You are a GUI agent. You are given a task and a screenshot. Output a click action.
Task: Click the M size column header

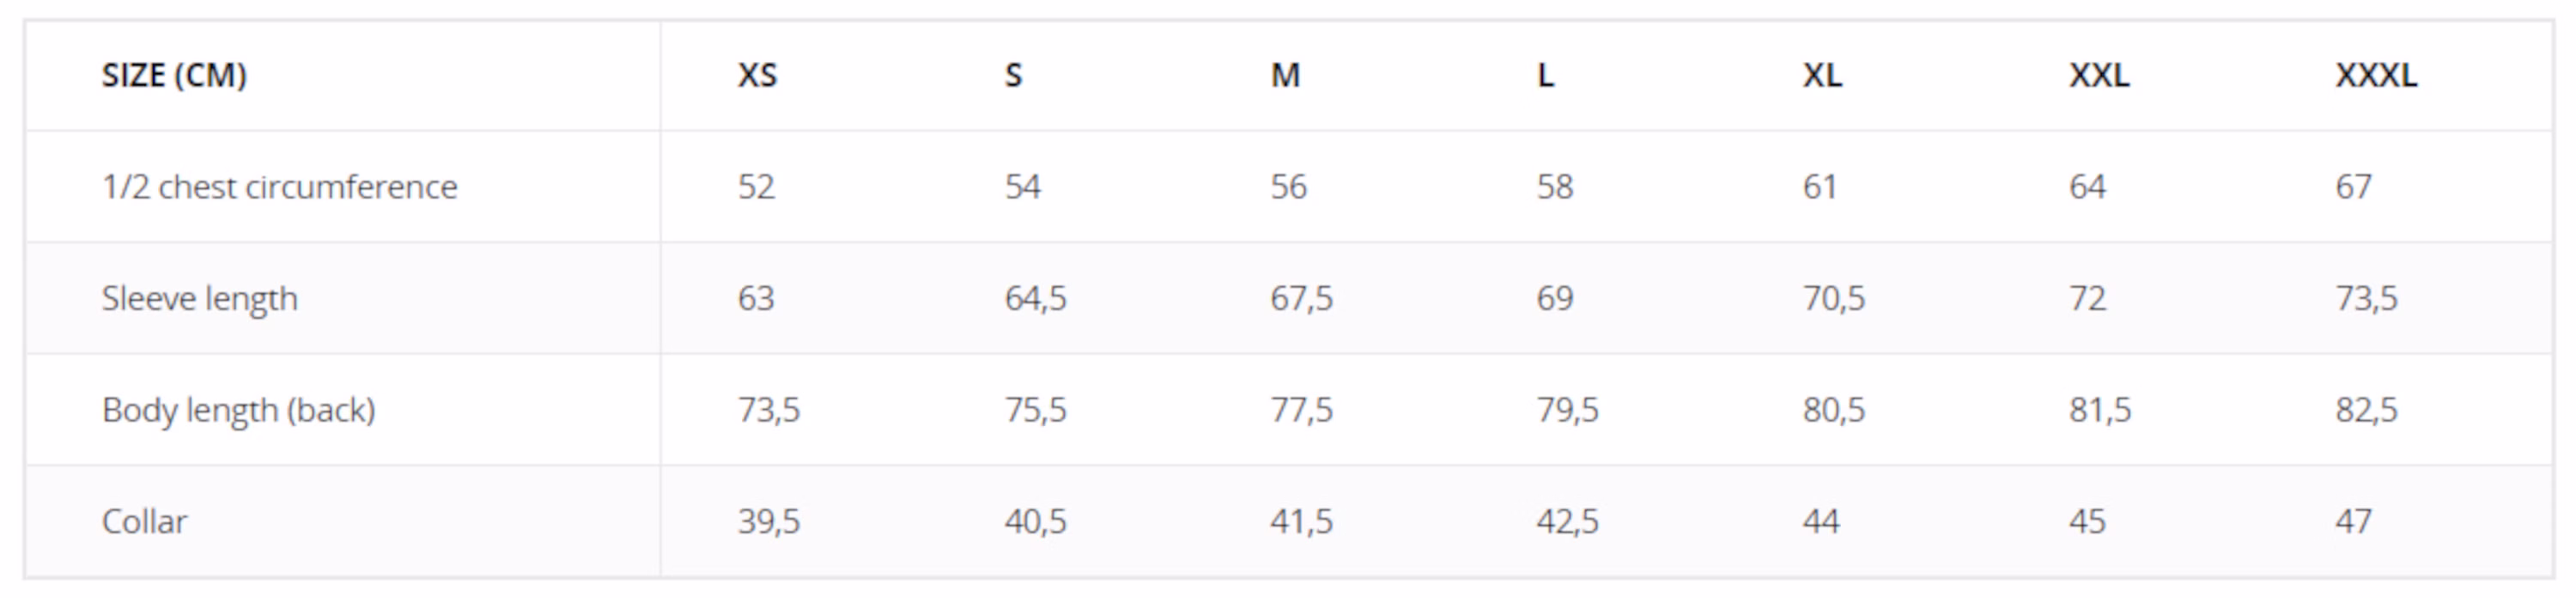click(1285, 76)
